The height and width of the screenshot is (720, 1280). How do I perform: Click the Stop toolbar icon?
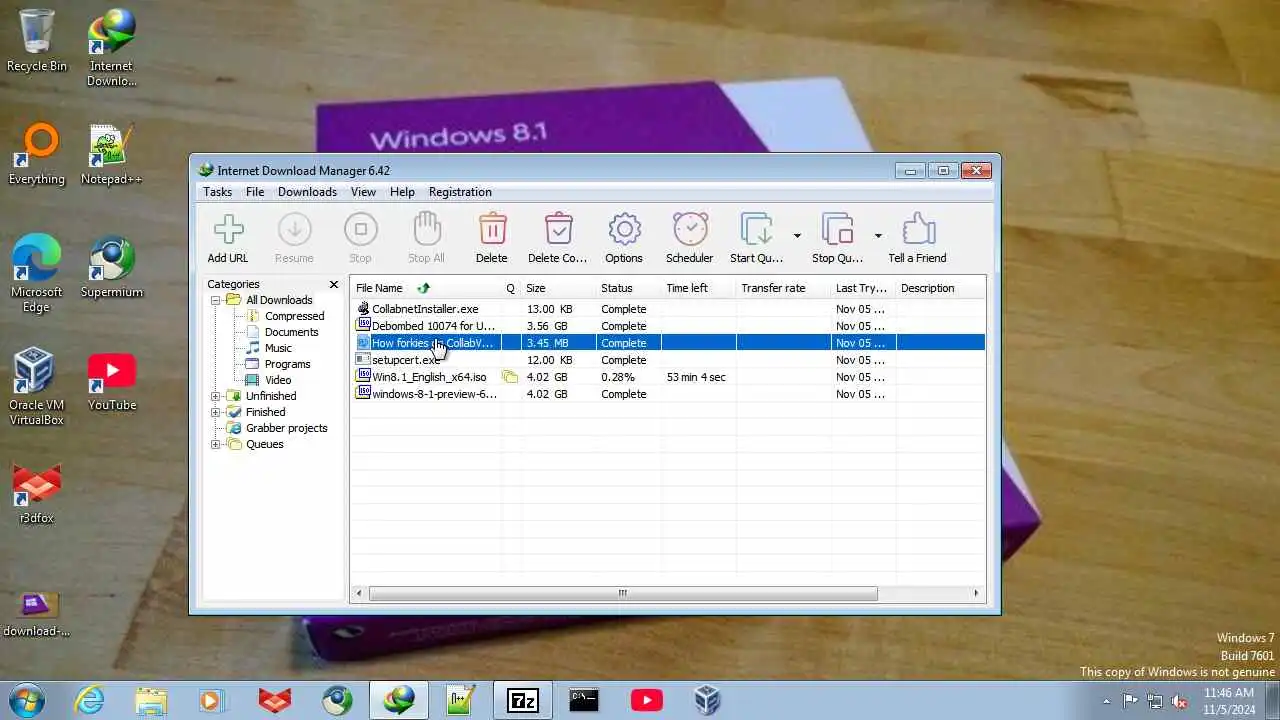coord(360,230)
